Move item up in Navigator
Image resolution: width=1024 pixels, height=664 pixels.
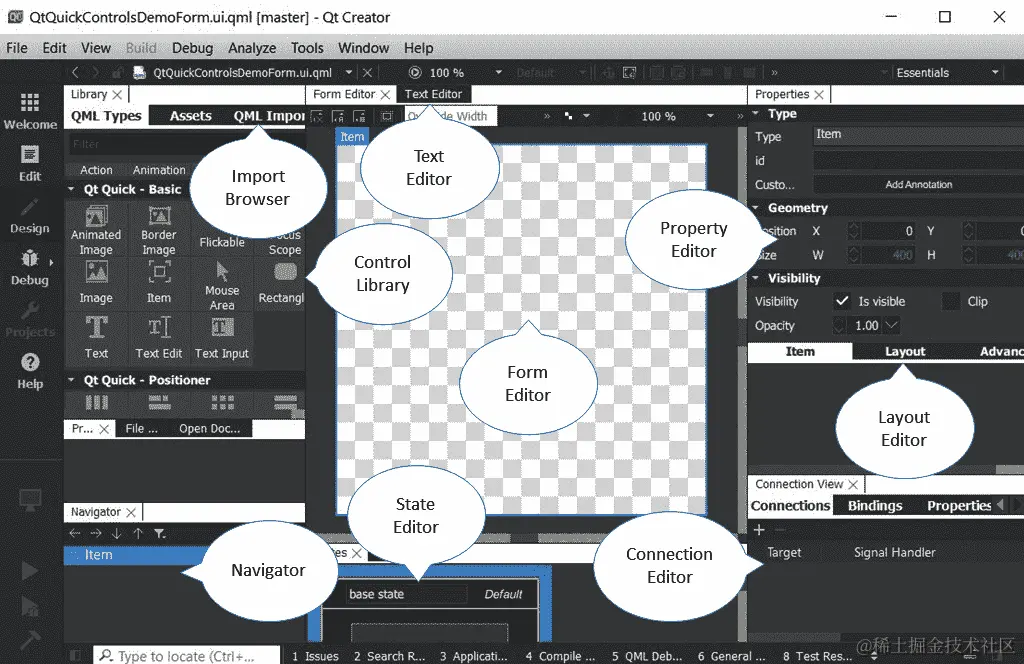pyautogui.click(x=138, y=533)
